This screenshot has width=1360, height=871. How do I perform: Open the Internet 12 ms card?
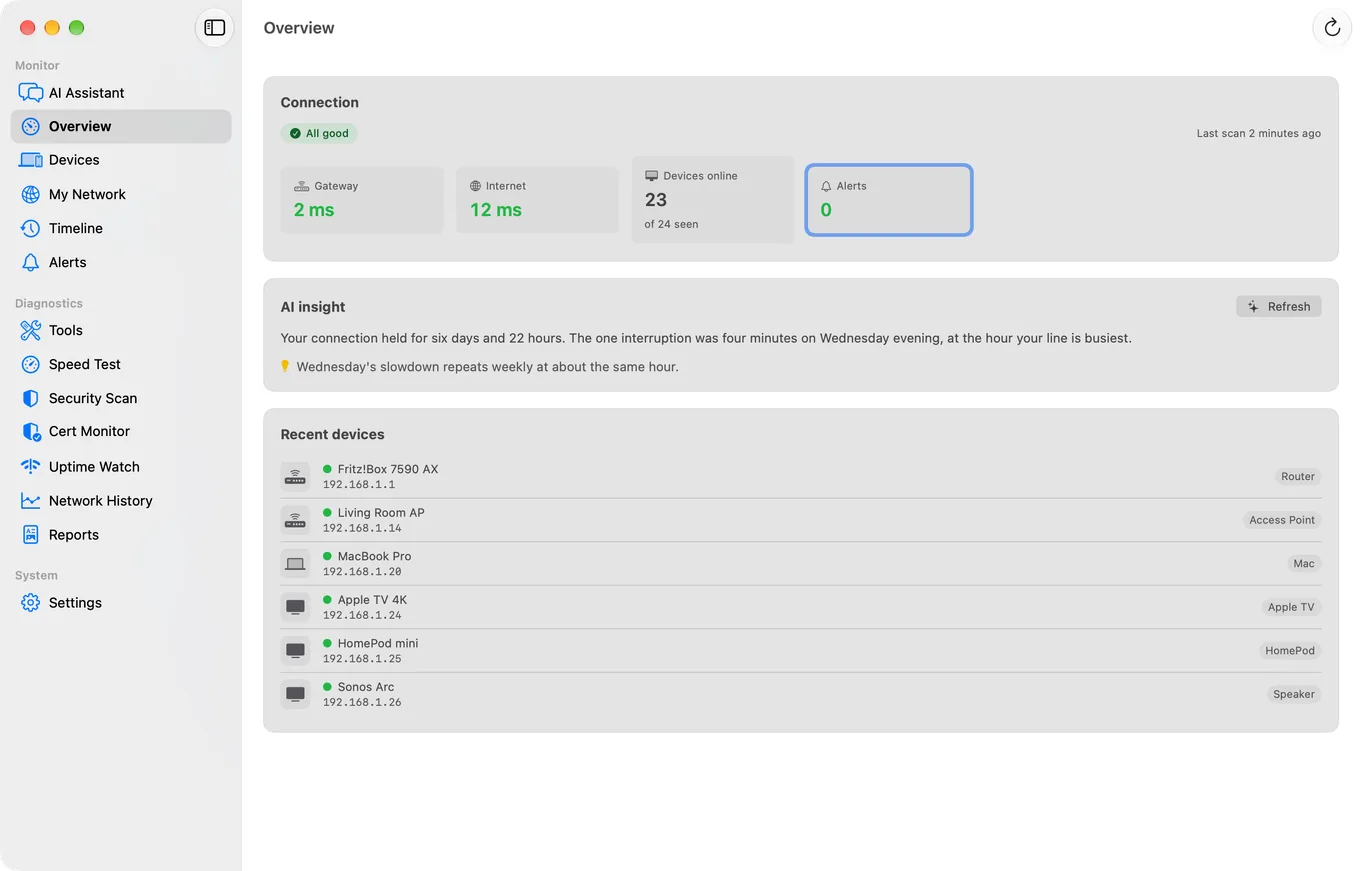click(538, 200)
